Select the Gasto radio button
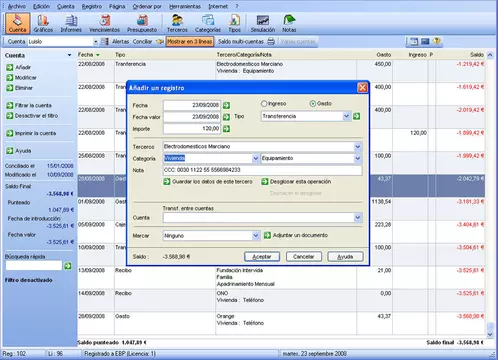Screen dimensions: 498x360 (x=313, y=104)
